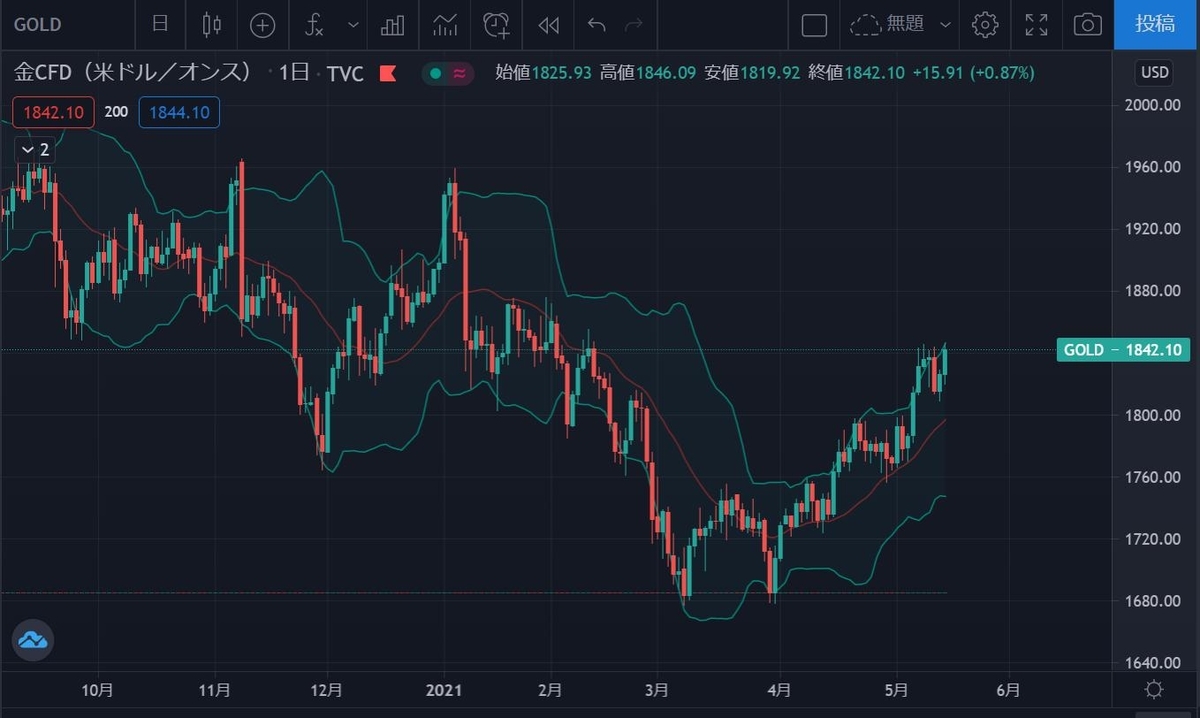Open the fx indicators menu

pyautogui.click(x=315, y=24)
